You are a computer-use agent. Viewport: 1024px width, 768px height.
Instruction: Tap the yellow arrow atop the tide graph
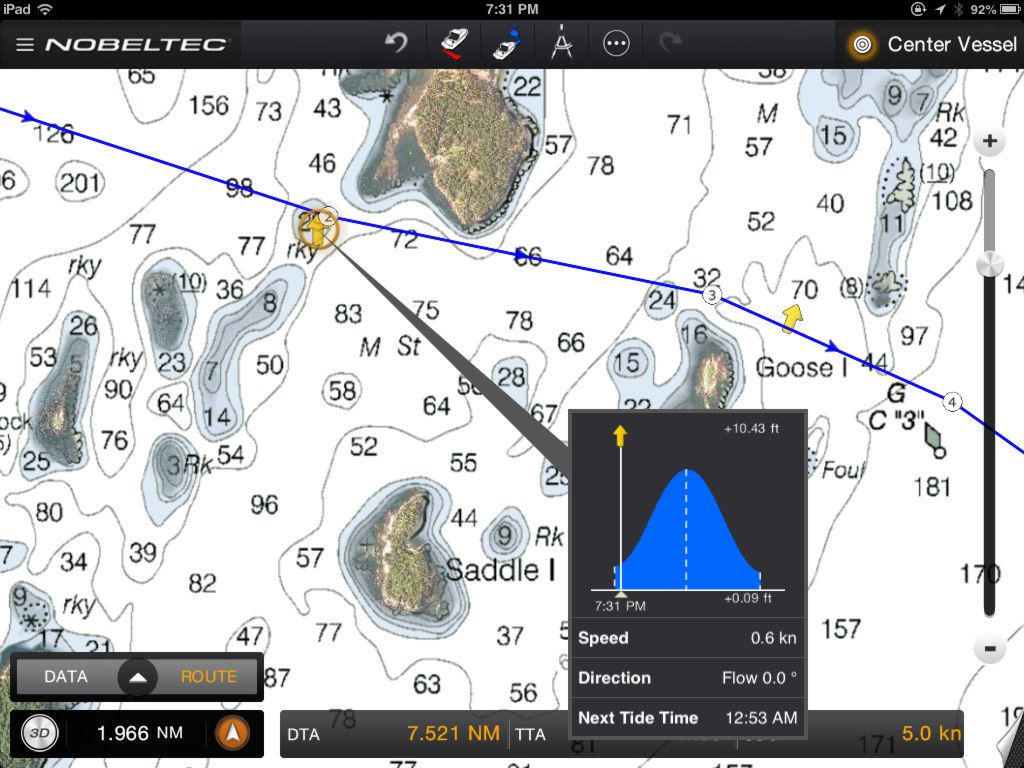(620, 436)
